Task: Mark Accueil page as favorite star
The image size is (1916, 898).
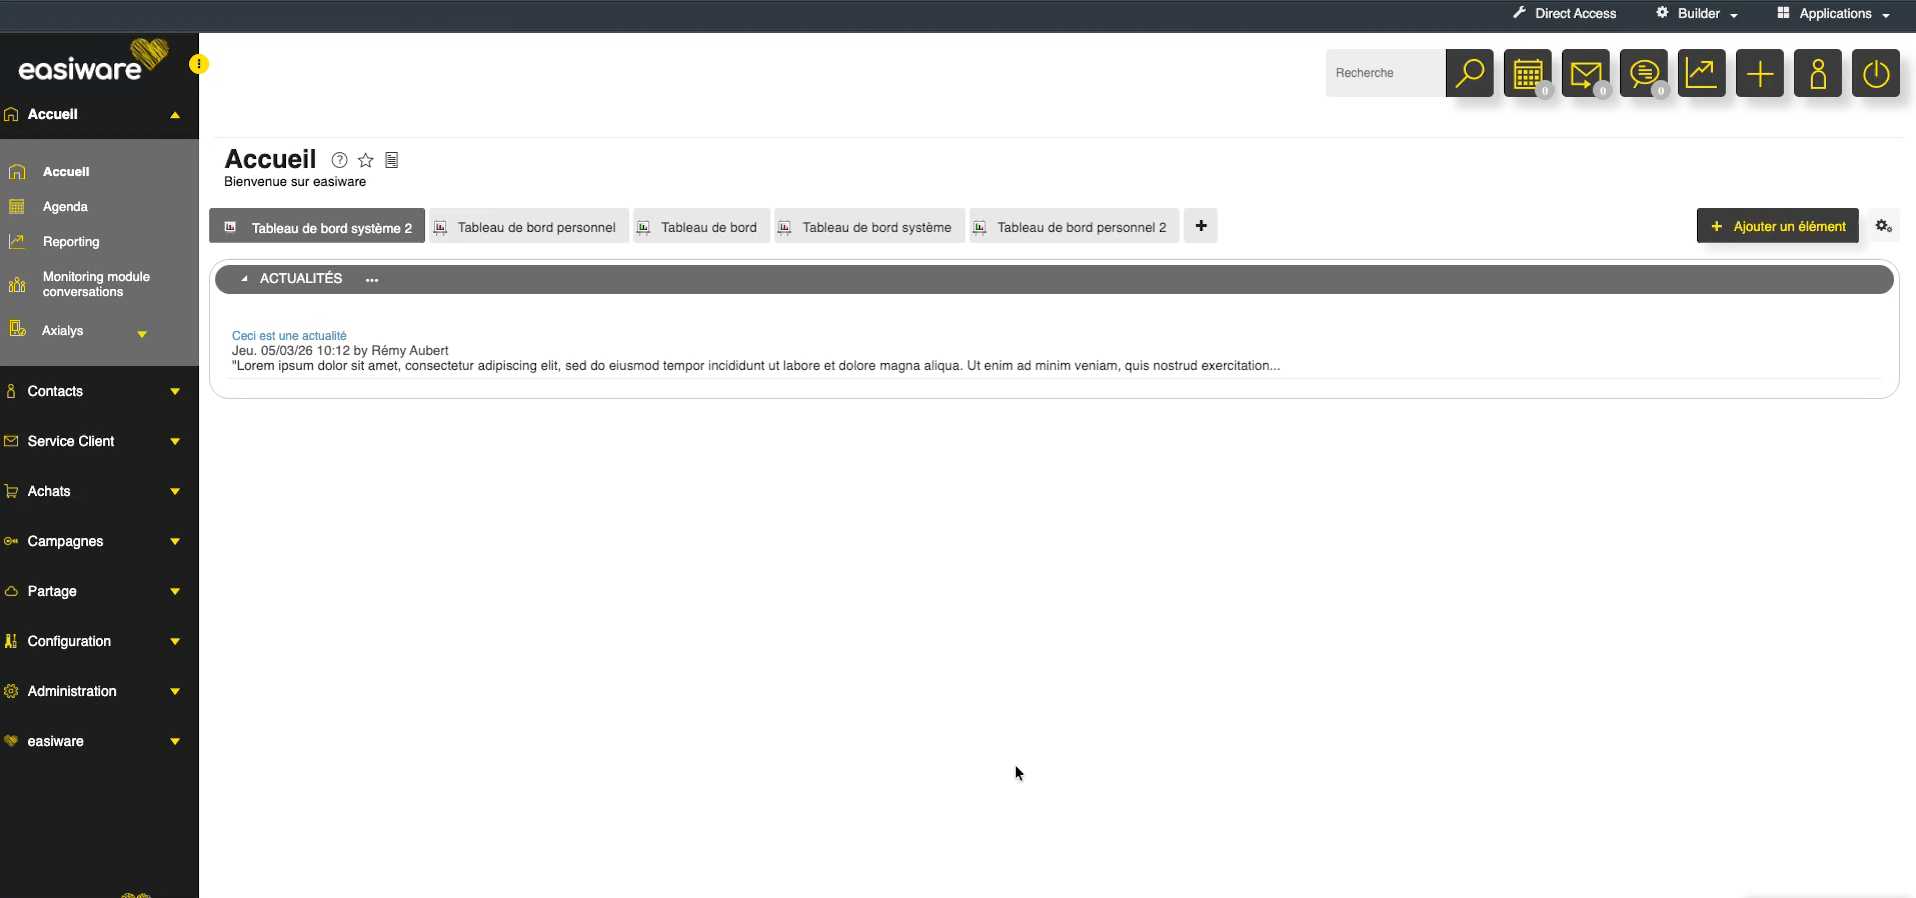Action: pos(366,160)
